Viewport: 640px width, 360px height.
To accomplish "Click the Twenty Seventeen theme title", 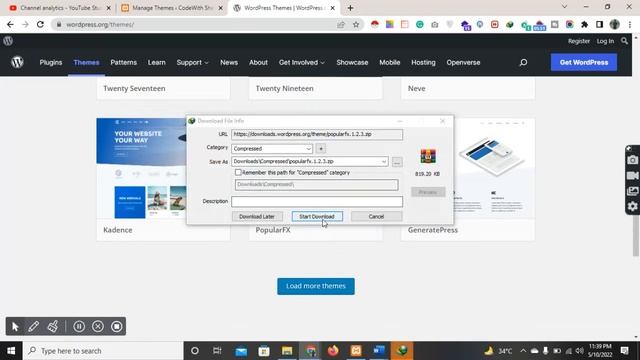I will (x=134, y=88).
